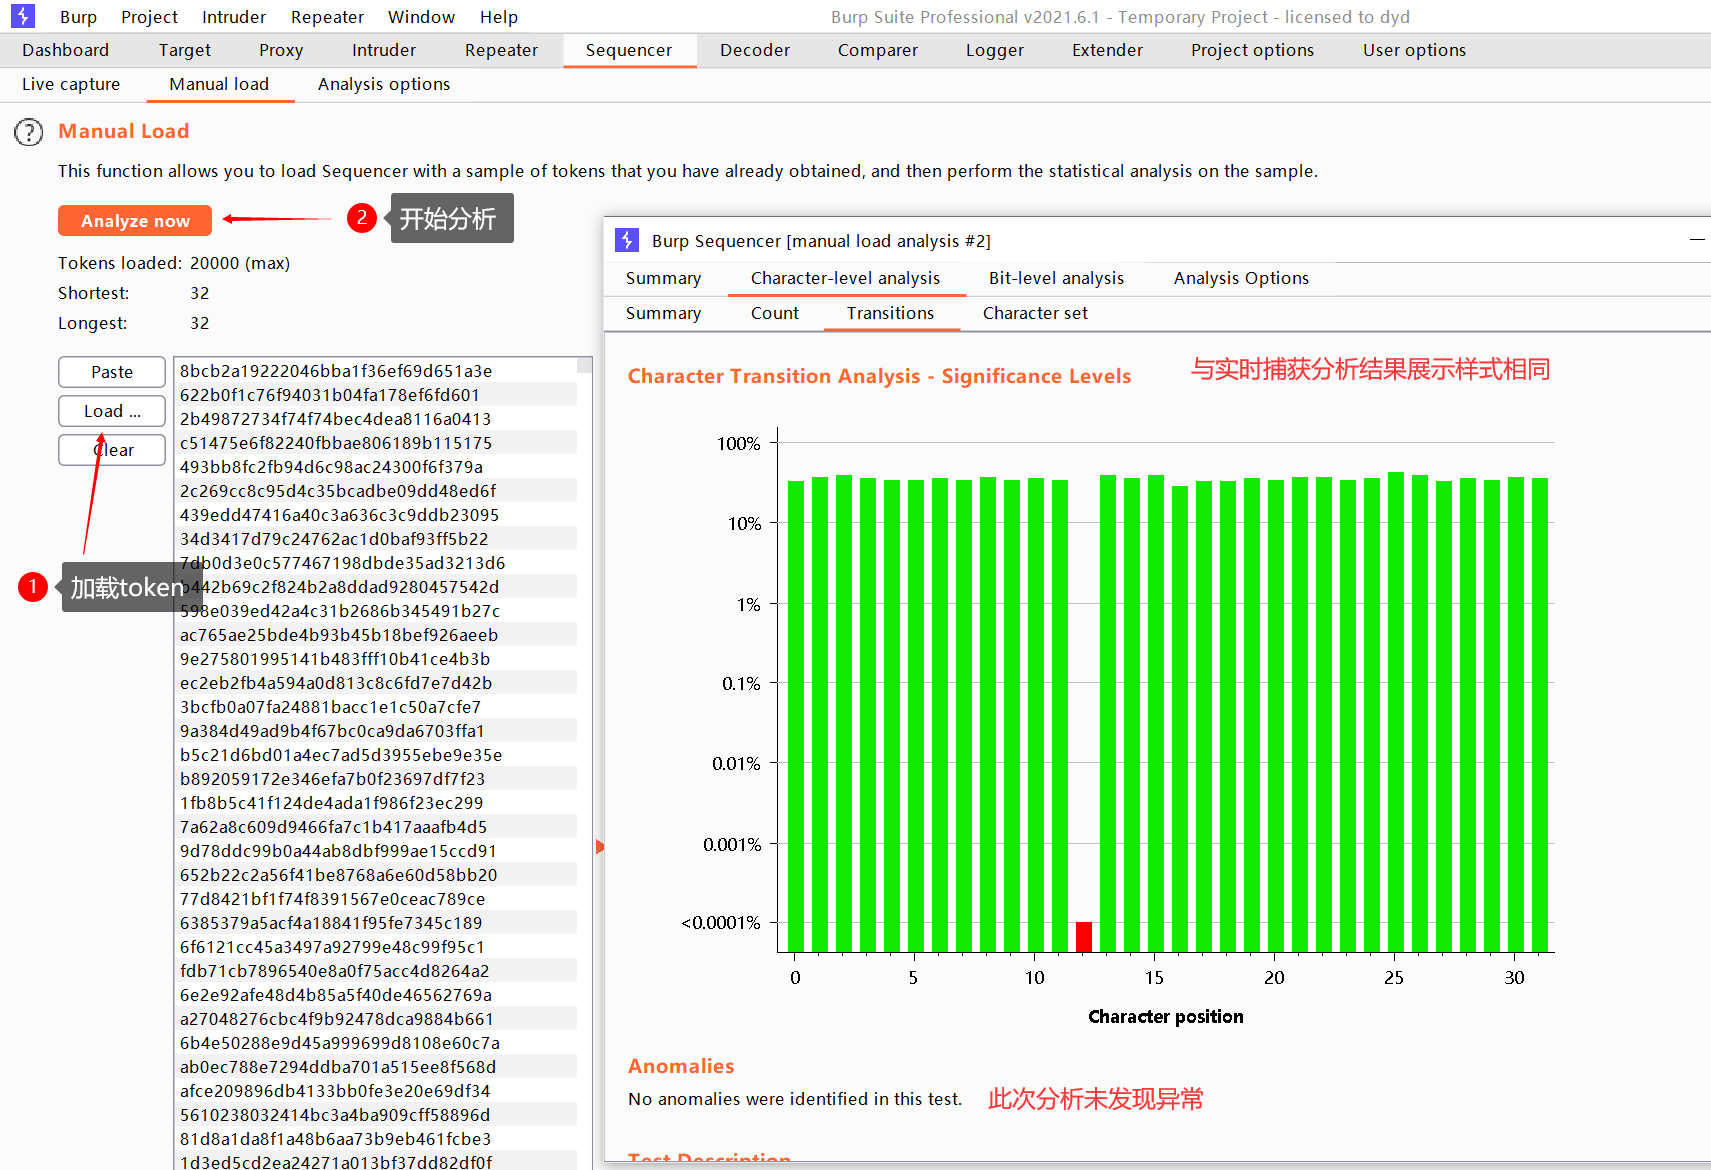Viewport: 1711px width, 1170px height.
Task: Select the Sequencer tab
Action: 629,50
